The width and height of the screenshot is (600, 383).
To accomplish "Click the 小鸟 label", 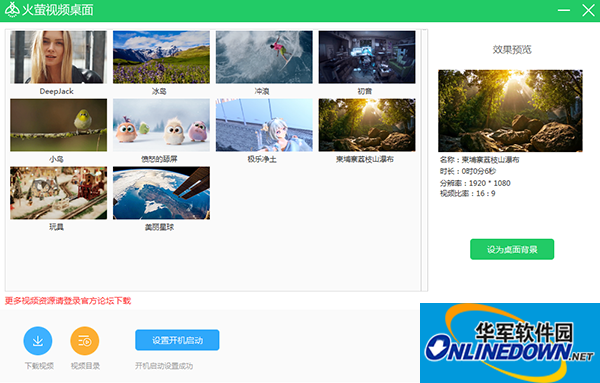I will [x=57, y=159].
